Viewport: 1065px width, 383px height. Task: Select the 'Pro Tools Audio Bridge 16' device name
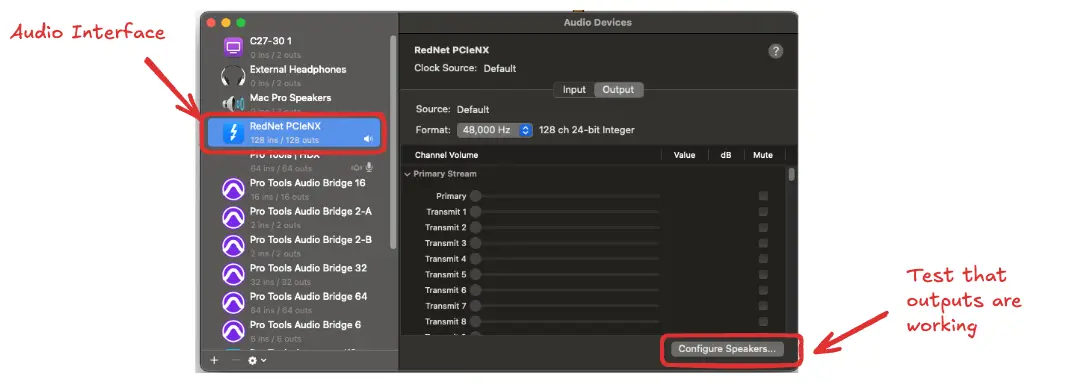click(x=308, y=183)
